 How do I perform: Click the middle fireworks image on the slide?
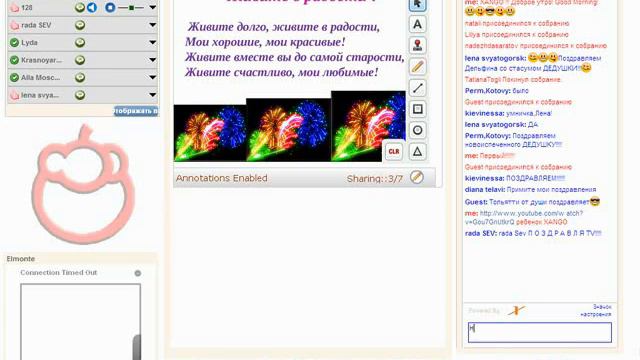289,130
